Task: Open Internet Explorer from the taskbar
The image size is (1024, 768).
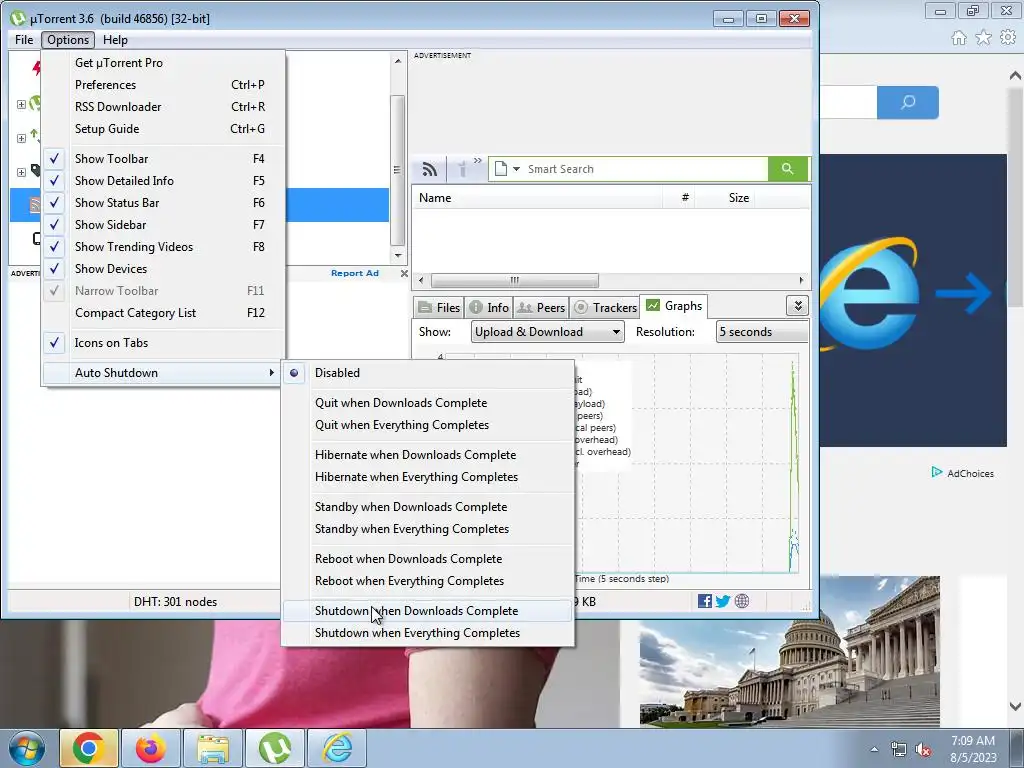Action: [337, 748]
